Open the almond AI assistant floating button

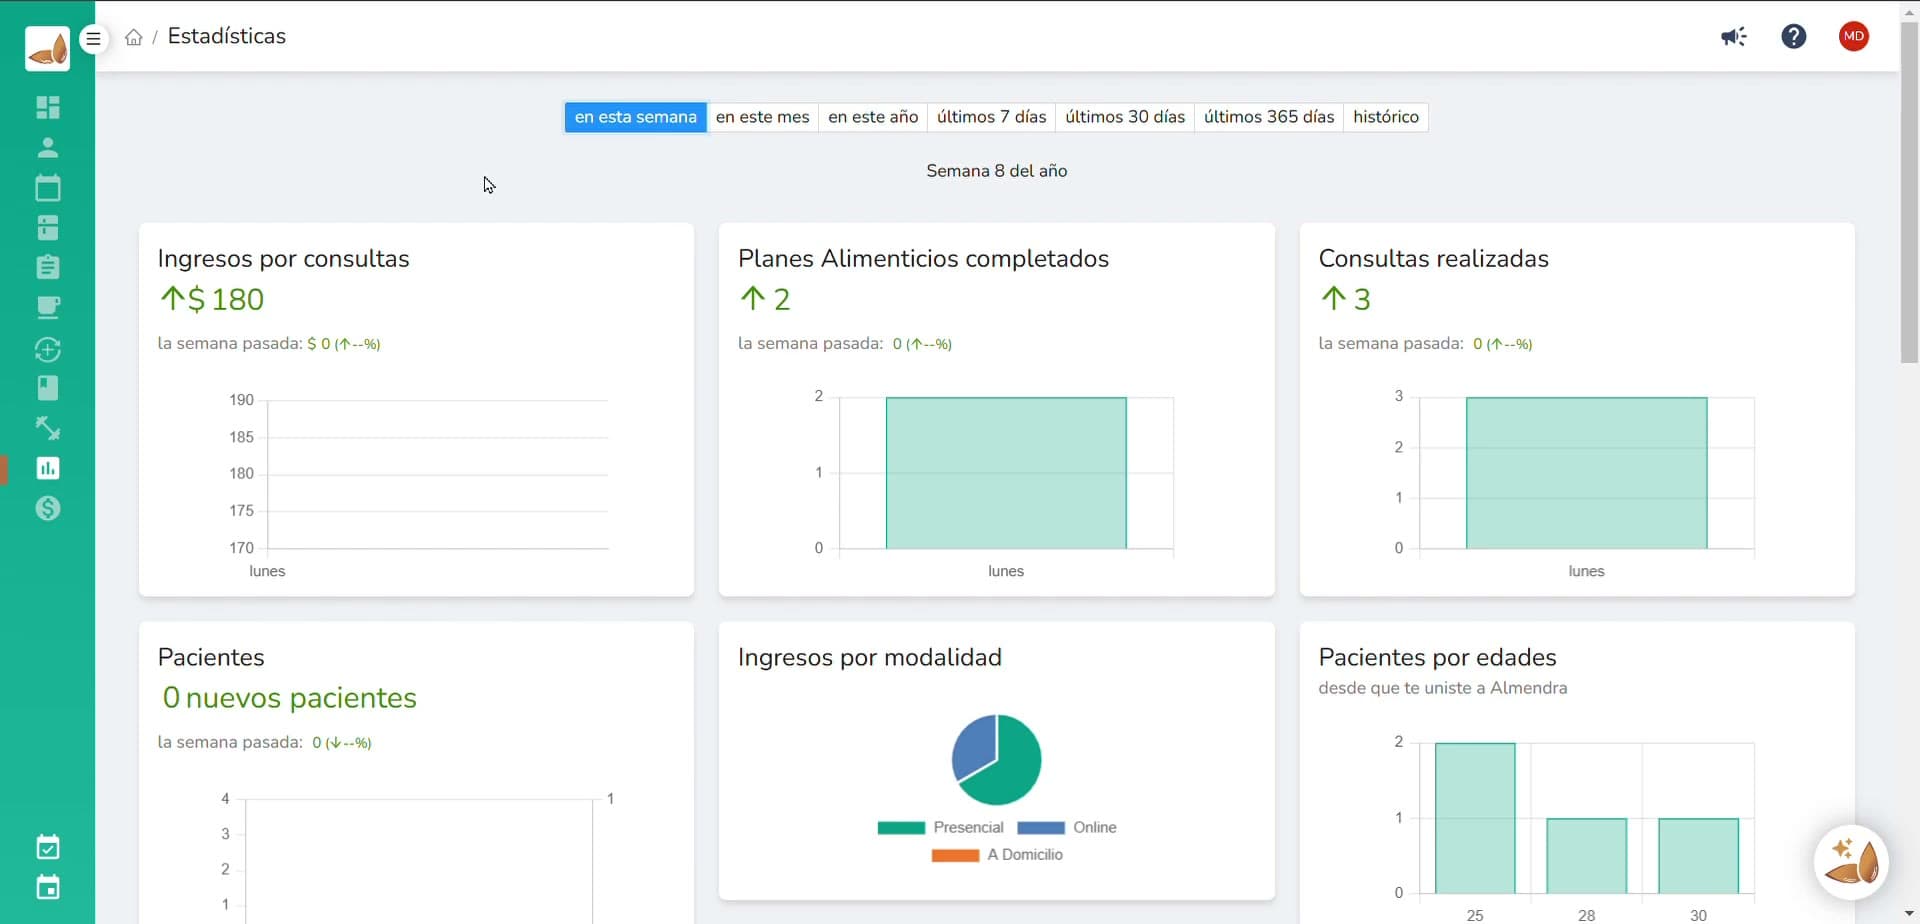1851,861
